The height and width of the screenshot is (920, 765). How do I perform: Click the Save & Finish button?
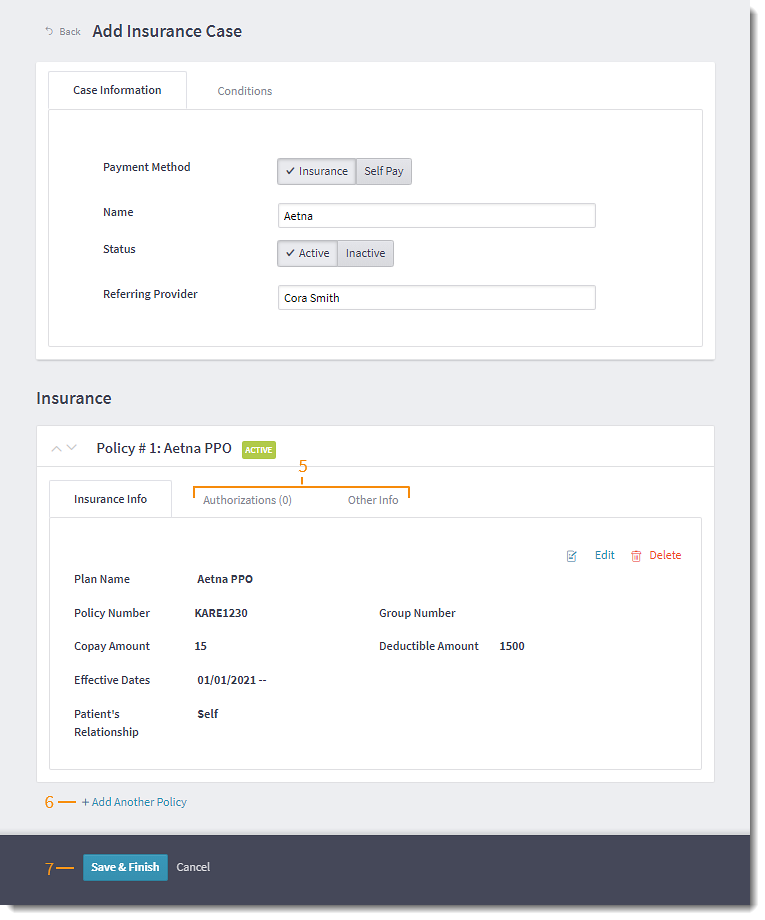click(126, 868)
